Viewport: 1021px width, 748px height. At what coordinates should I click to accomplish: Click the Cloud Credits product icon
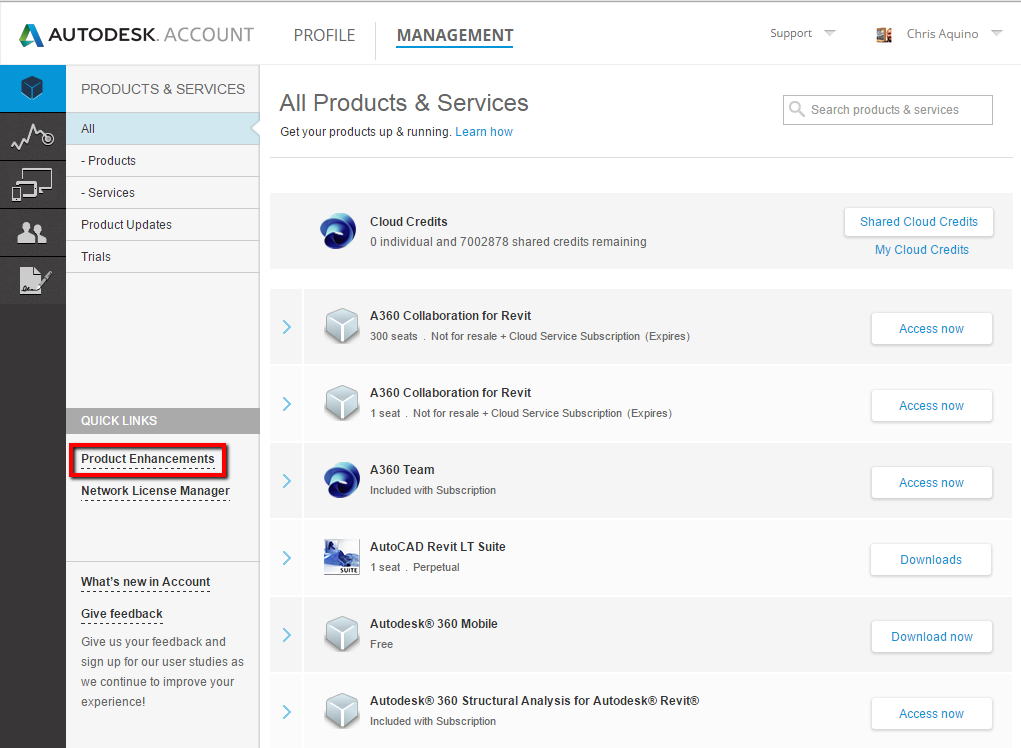(338, 231)
